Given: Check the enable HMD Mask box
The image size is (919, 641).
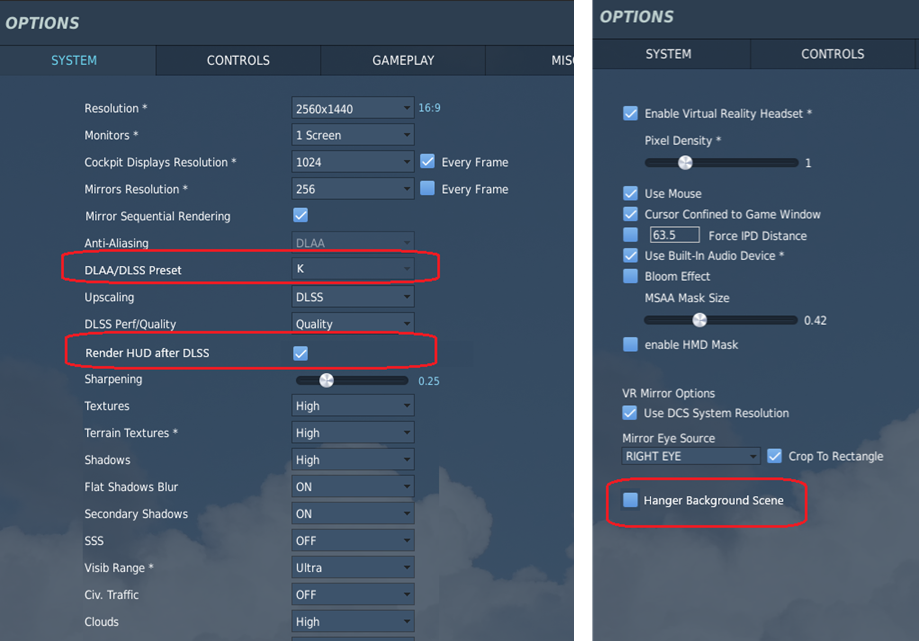Looking at the screenshot, I should click(x=631, y=345).
